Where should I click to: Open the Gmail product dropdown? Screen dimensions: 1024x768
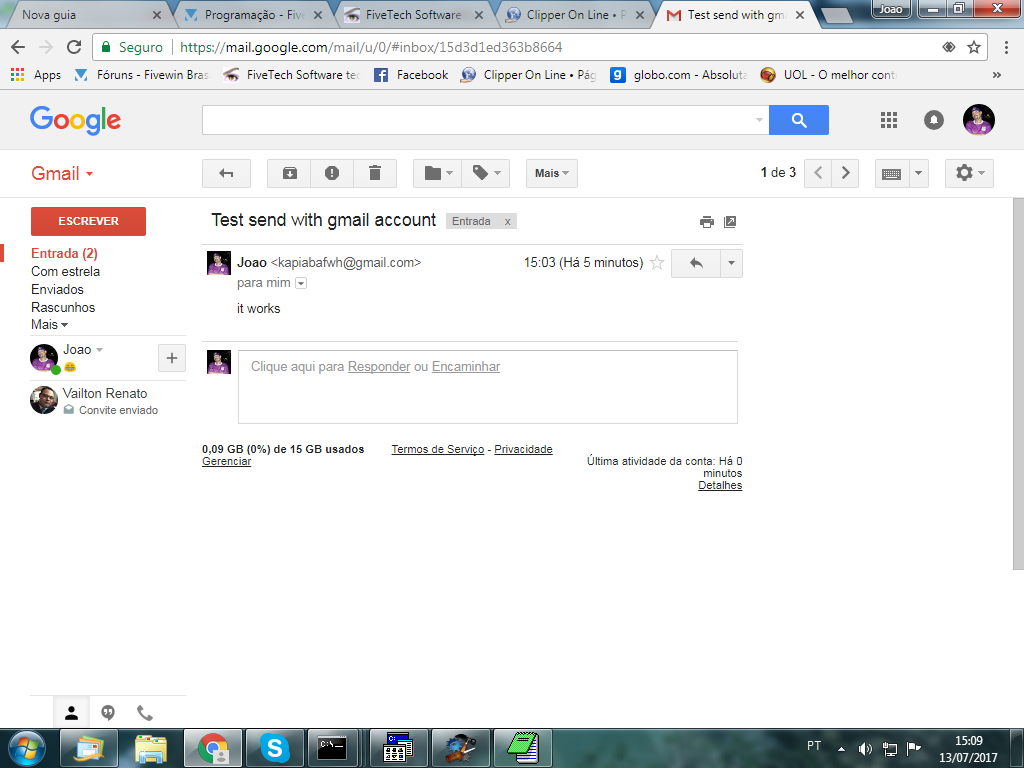coord(62,174)
